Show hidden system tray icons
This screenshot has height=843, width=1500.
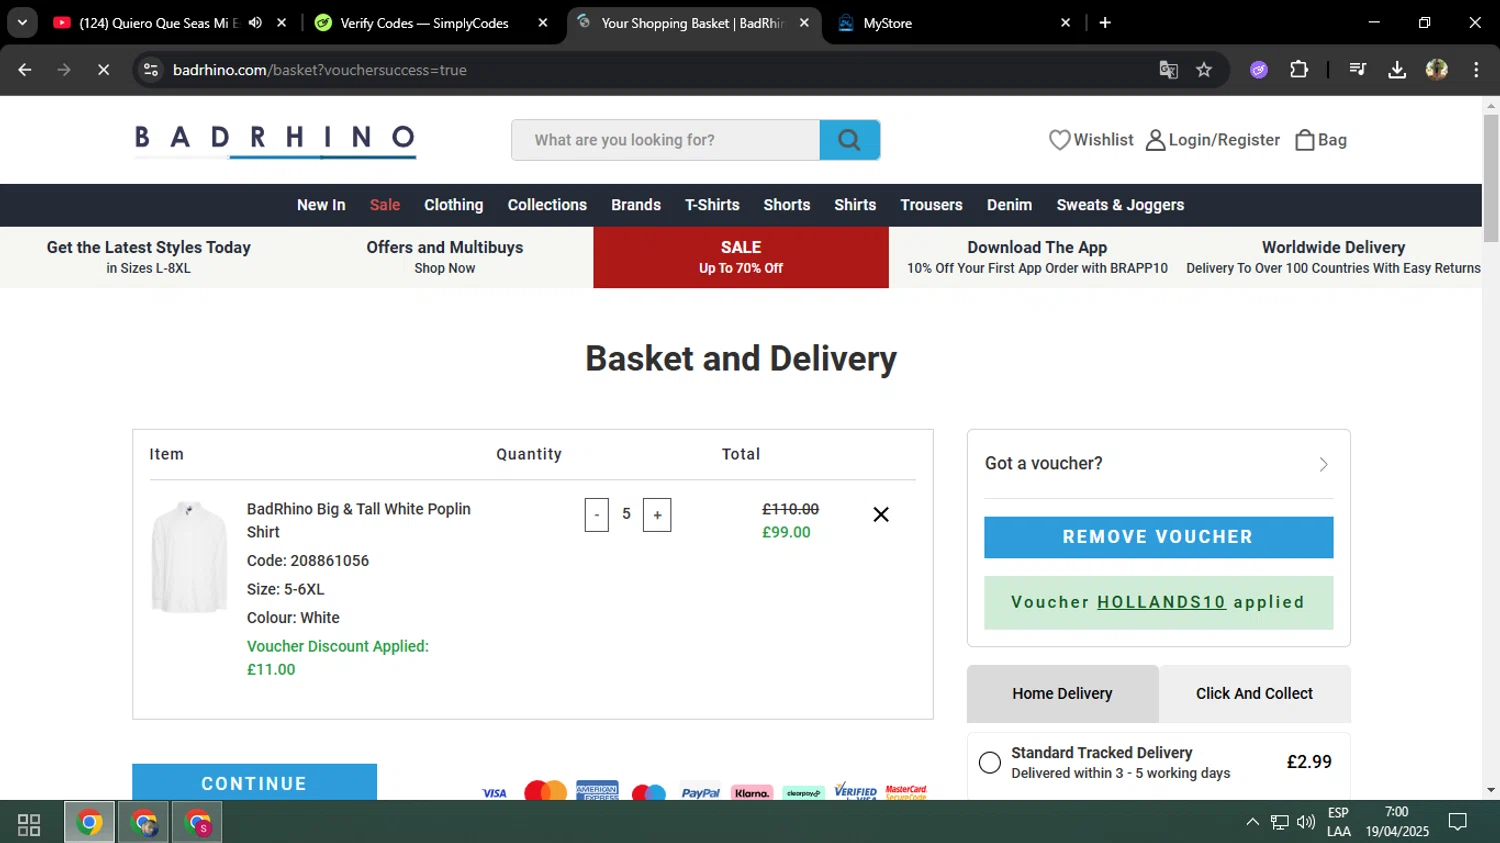[x=1252, y=822]
